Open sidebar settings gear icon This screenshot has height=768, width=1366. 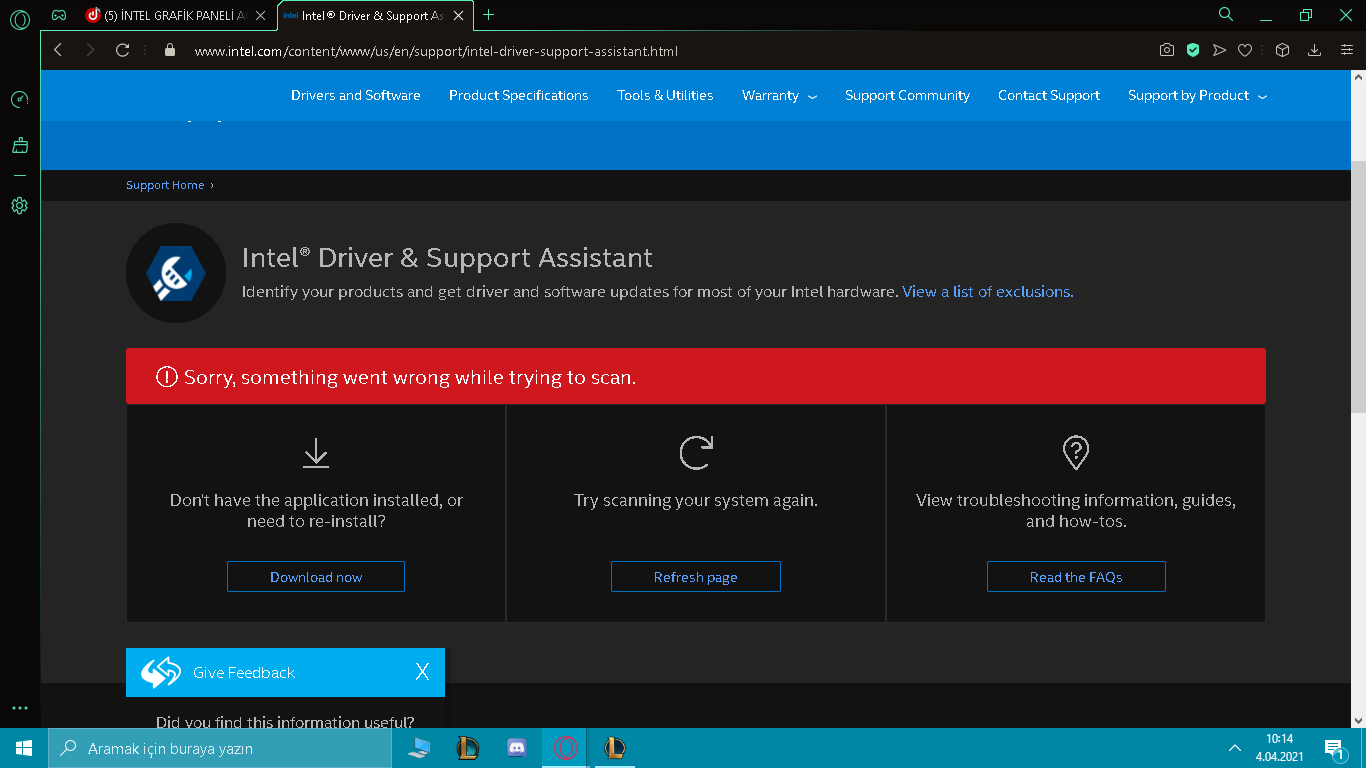pos(19,206)
